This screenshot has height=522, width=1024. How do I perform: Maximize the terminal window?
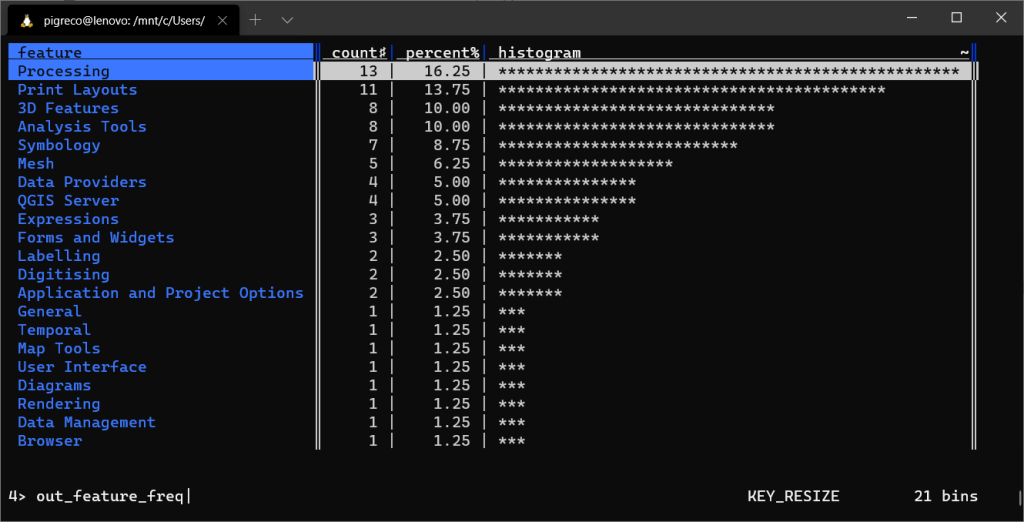pos(956,17)
